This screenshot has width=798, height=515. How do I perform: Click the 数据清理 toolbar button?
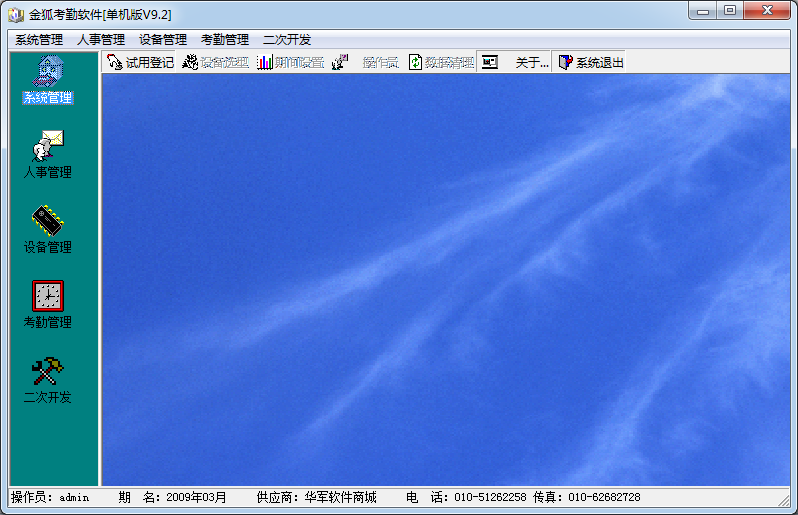441,63
